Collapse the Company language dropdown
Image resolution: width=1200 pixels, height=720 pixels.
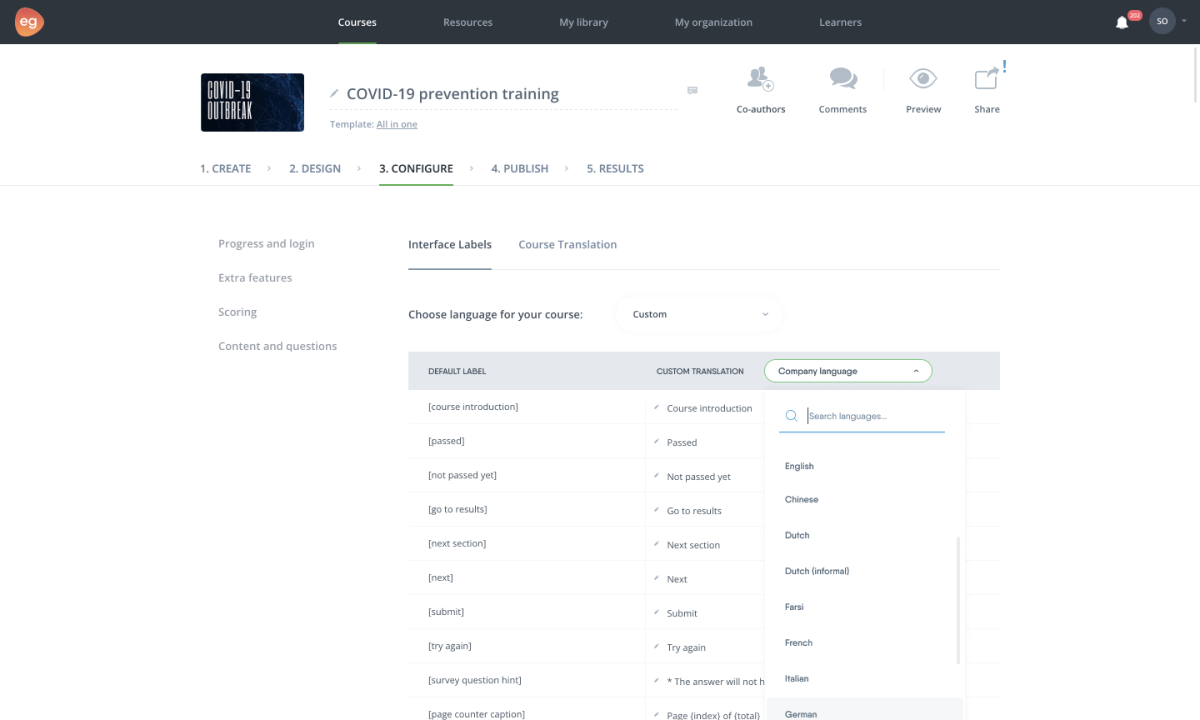tap(848, 371)
